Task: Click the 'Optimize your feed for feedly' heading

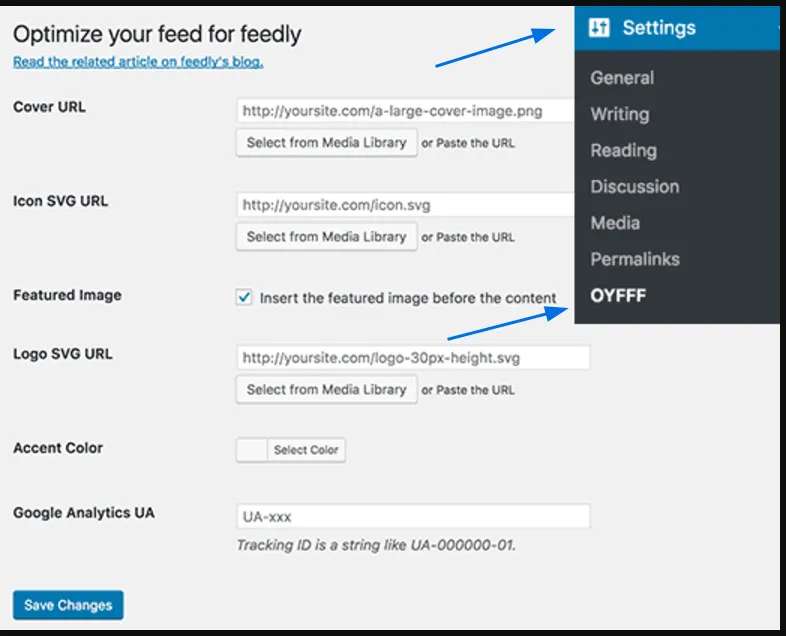Action: coord(157,34)
